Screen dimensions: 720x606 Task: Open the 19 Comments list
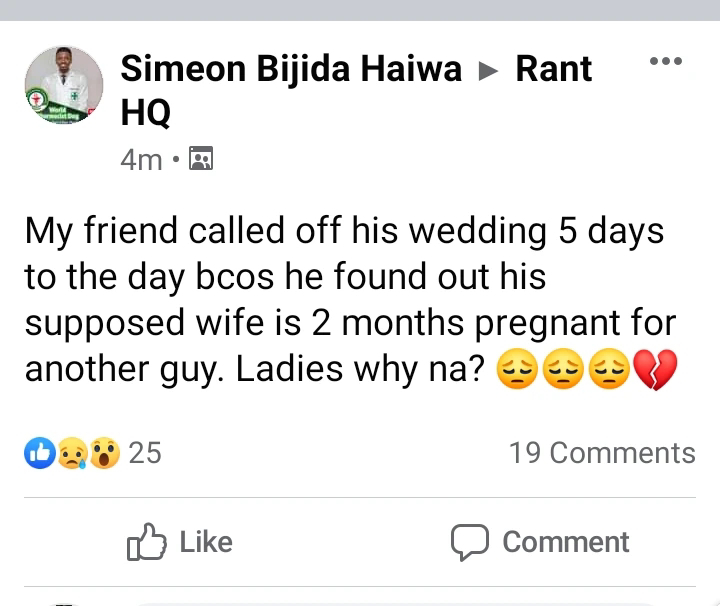(602, 453)
